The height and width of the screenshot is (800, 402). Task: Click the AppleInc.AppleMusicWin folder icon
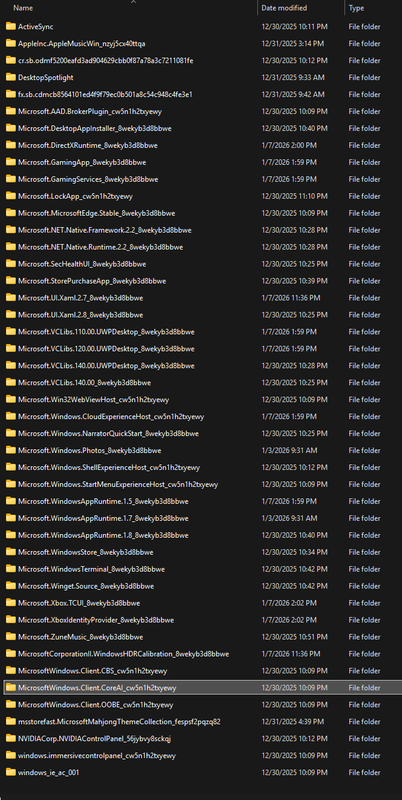pos(11,43)
